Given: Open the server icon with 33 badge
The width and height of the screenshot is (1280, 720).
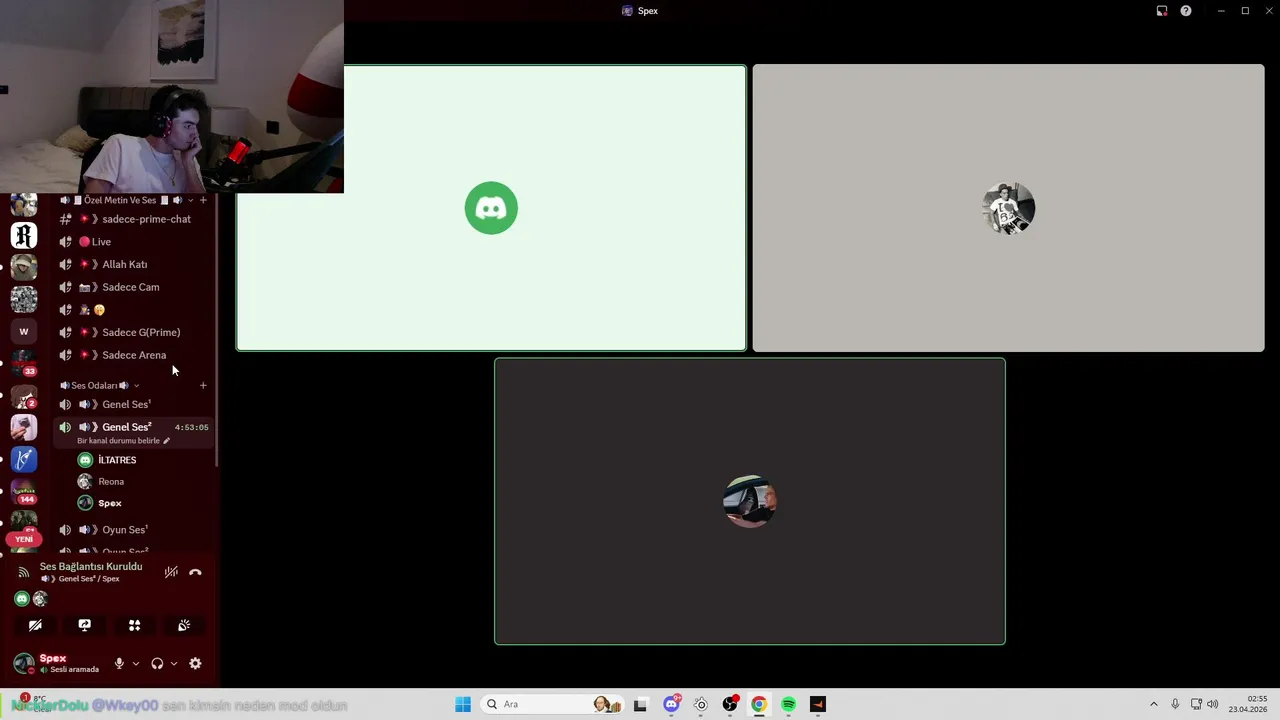Looking at the screenshot, I should [x=24, y=363].
